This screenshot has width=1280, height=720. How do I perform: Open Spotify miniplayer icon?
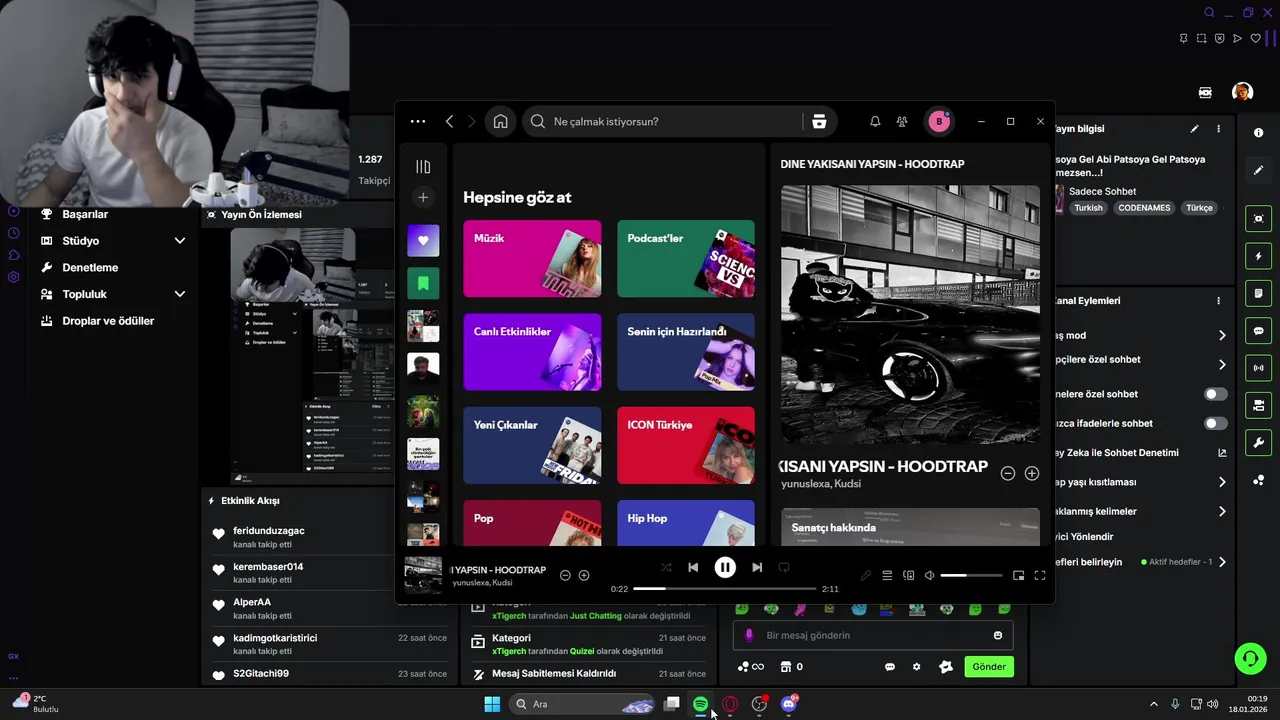1018,575
